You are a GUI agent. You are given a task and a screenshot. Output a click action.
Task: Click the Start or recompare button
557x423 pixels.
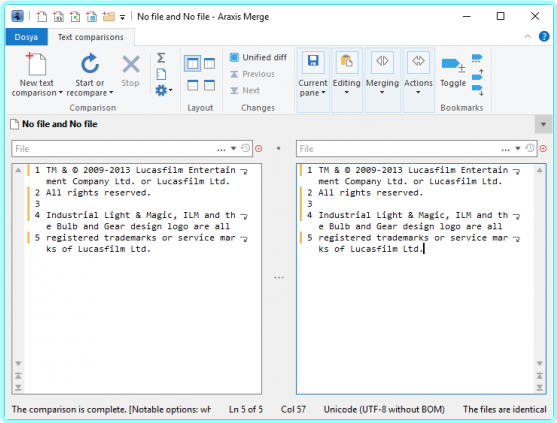point(90,75)
